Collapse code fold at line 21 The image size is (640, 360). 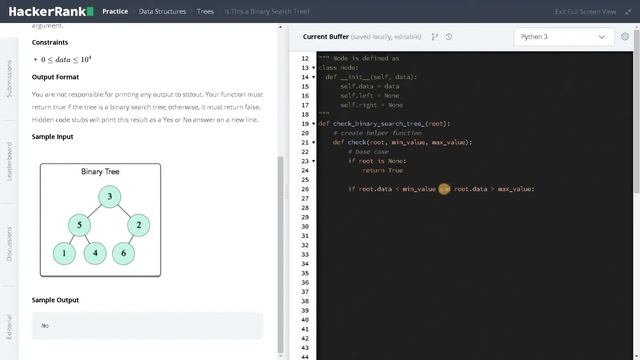(x=313, y=142)
